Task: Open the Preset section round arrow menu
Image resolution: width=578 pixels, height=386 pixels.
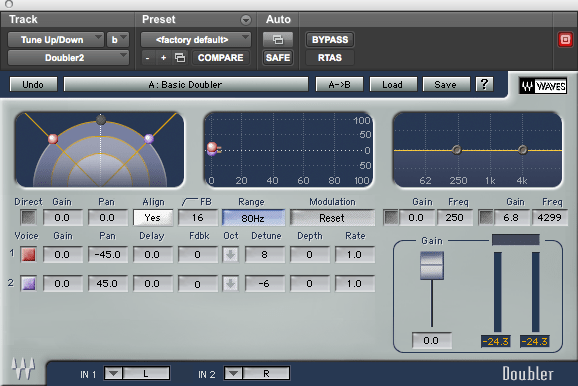Action: pyautogui.click(x=246, y=20)
